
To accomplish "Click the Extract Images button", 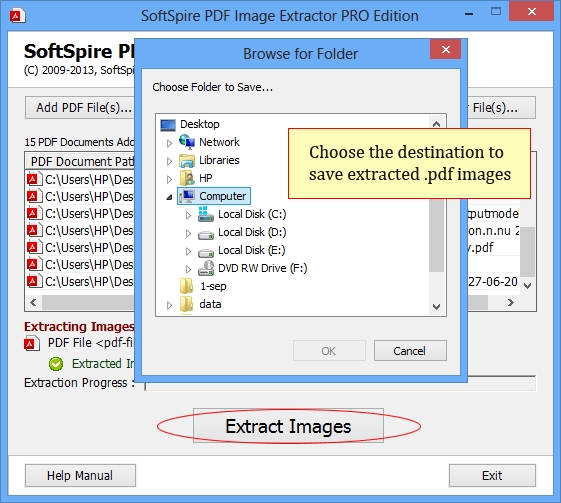I will (x=288, y=426).
